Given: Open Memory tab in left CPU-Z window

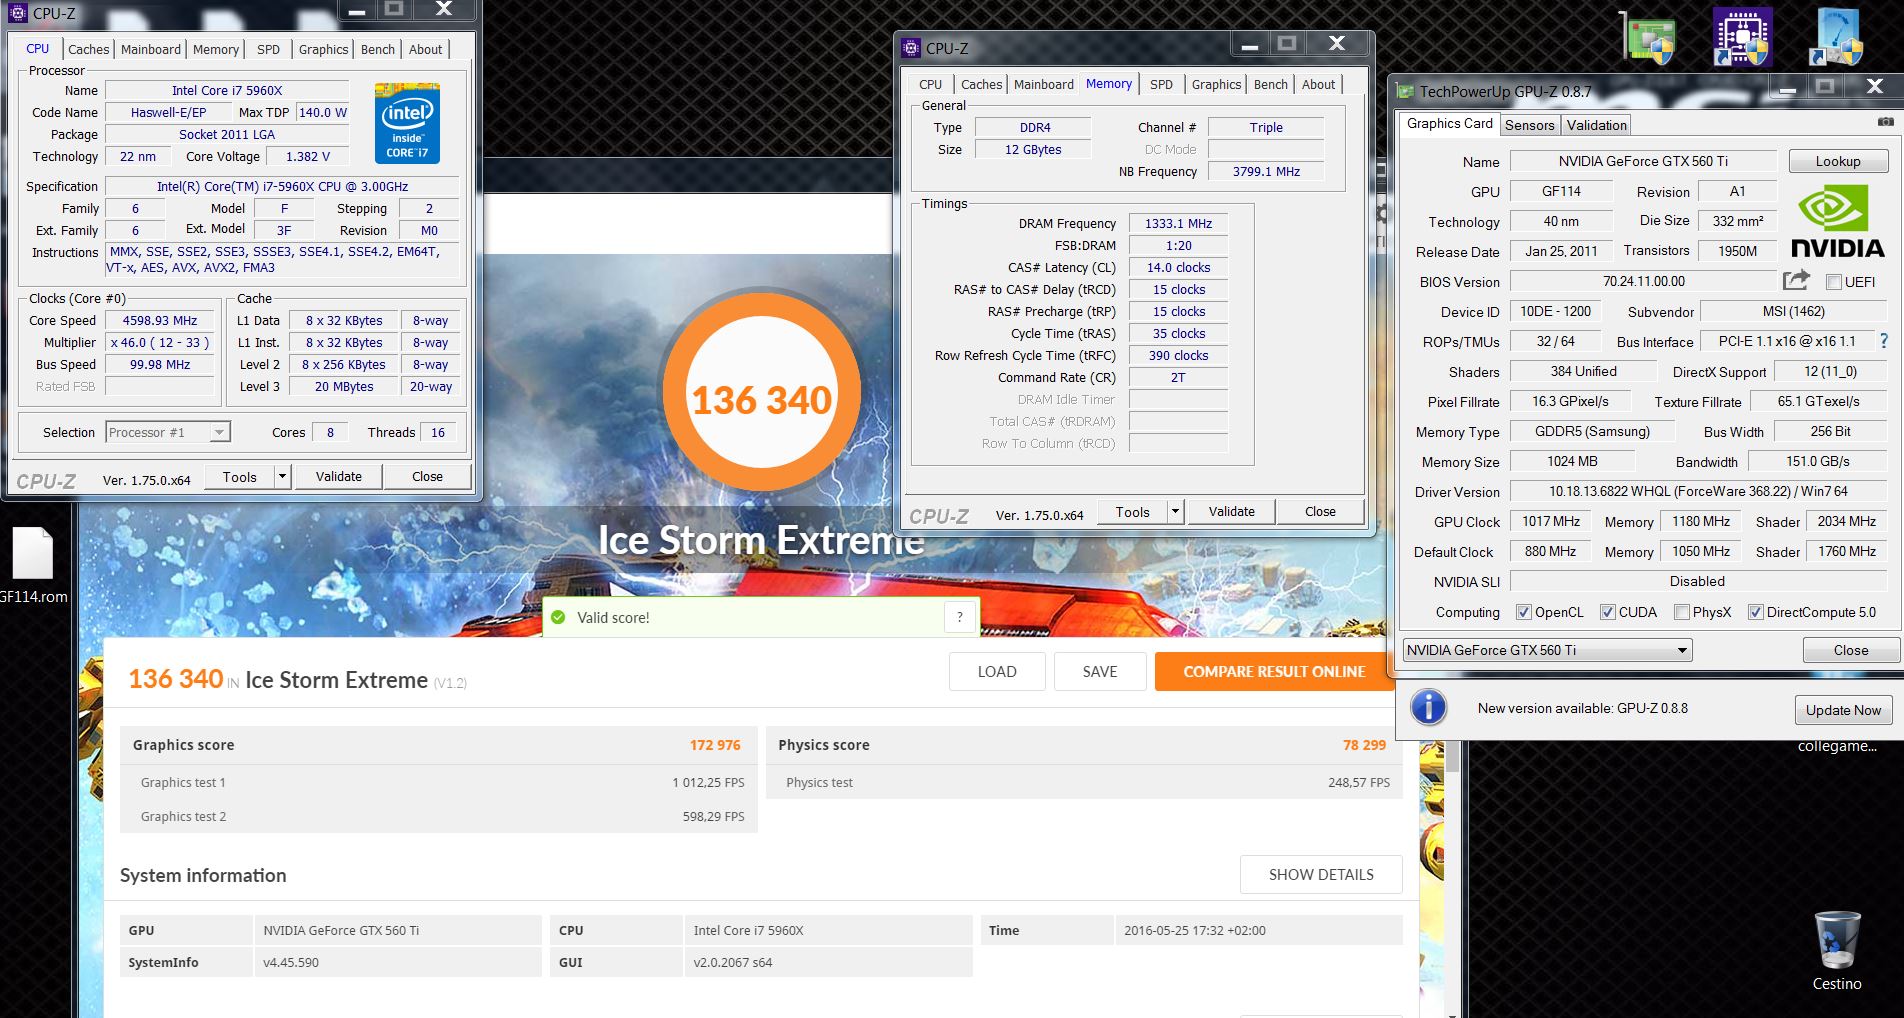Looking at the screenshot, I should pos(216,49).
